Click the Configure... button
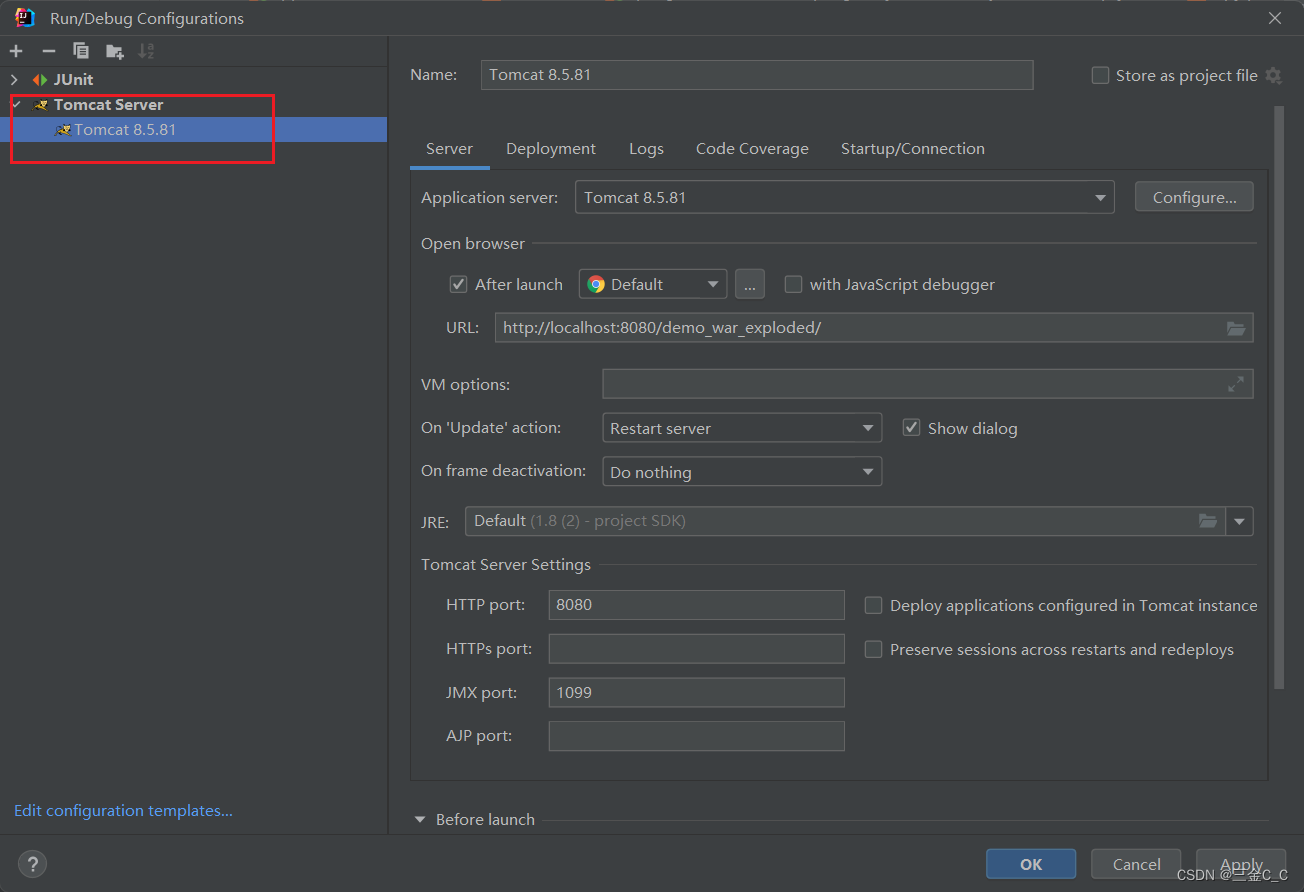 [1194, 197]
